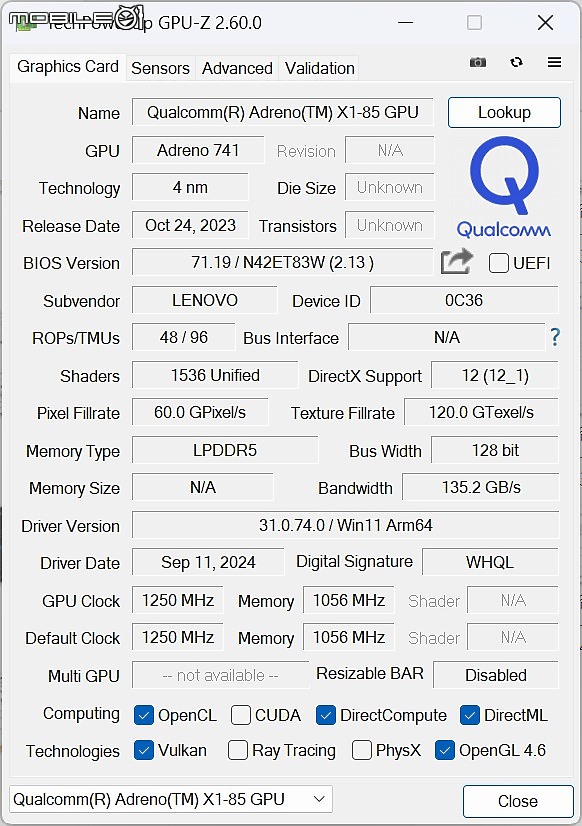Click the Default Clock row Memory 1056 MHz field

point(349,637)
